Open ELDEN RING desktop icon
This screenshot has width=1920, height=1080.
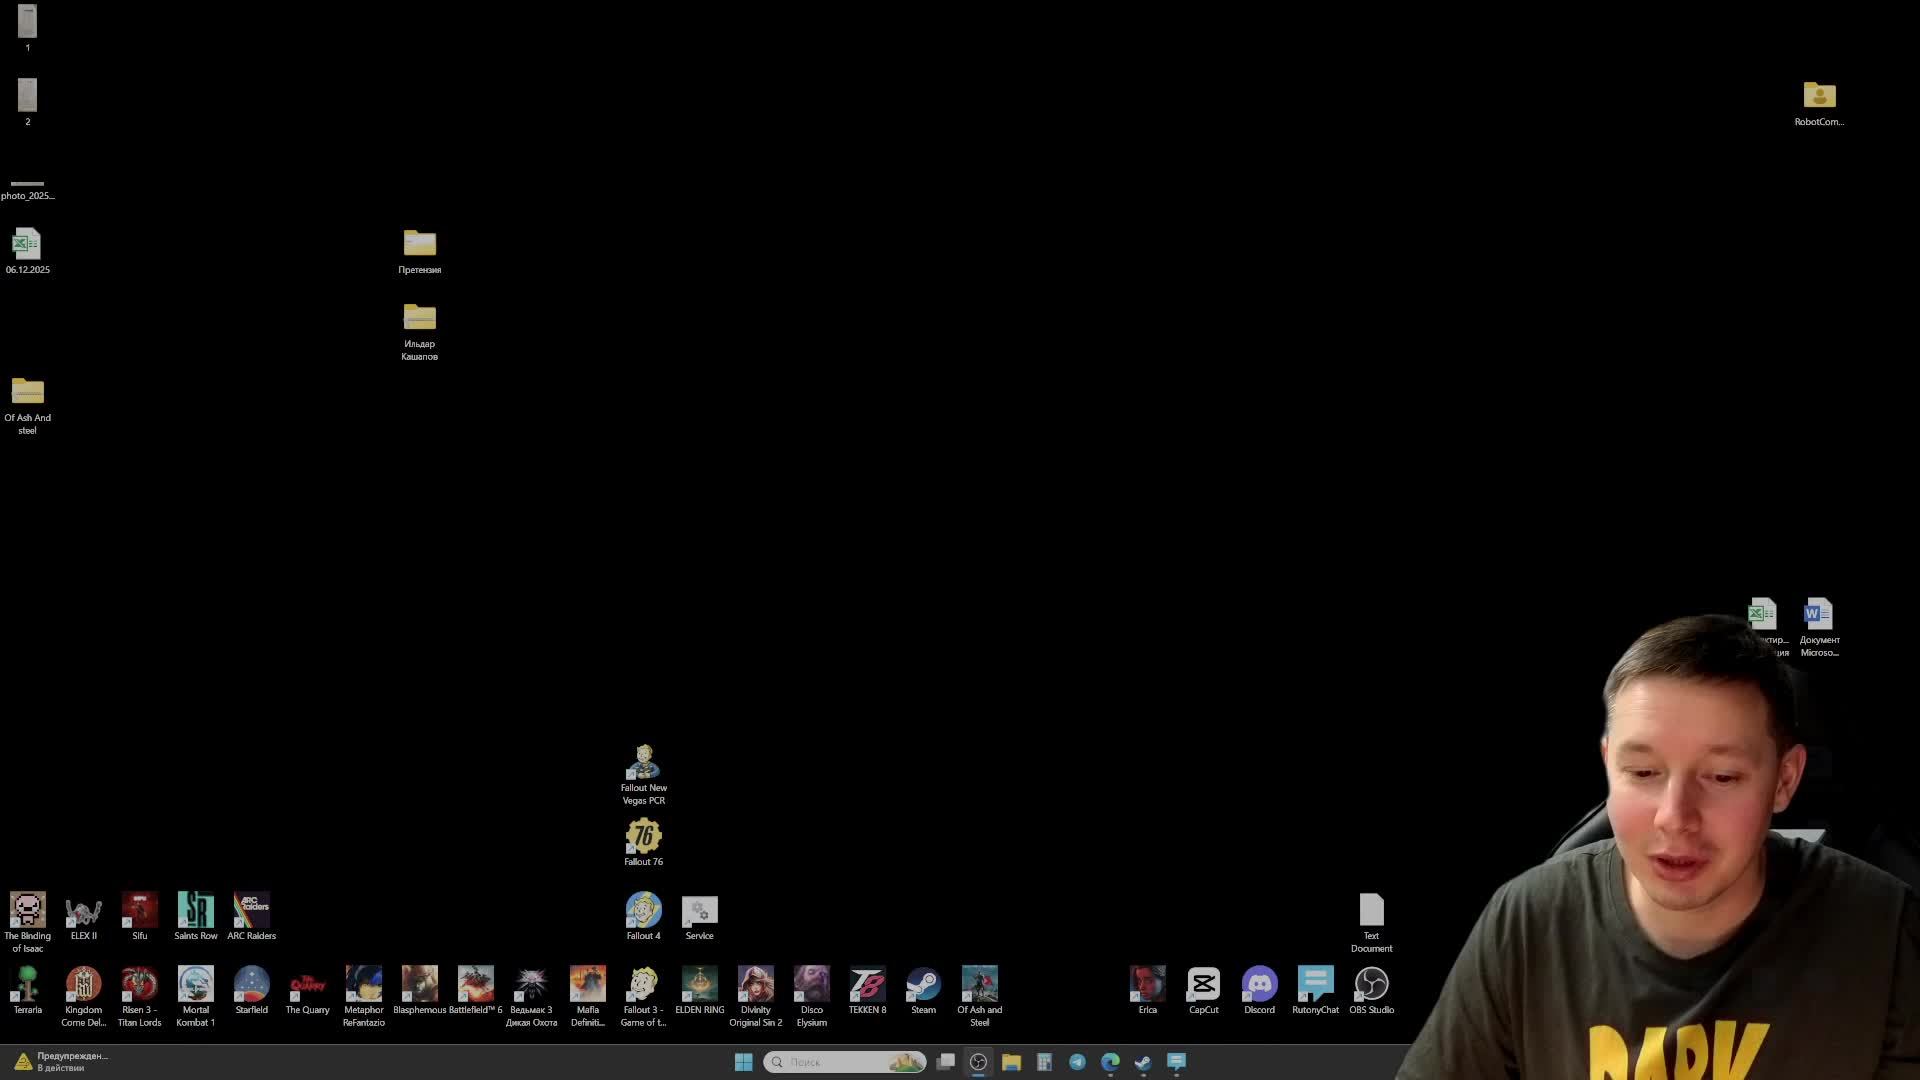(x=699, y=984)
